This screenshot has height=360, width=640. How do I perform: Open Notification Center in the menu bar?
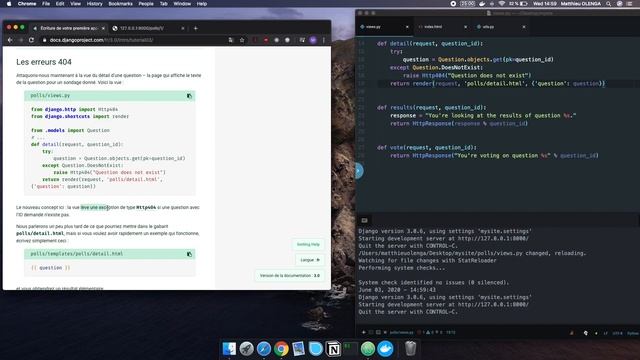click(x=630, y=4)
